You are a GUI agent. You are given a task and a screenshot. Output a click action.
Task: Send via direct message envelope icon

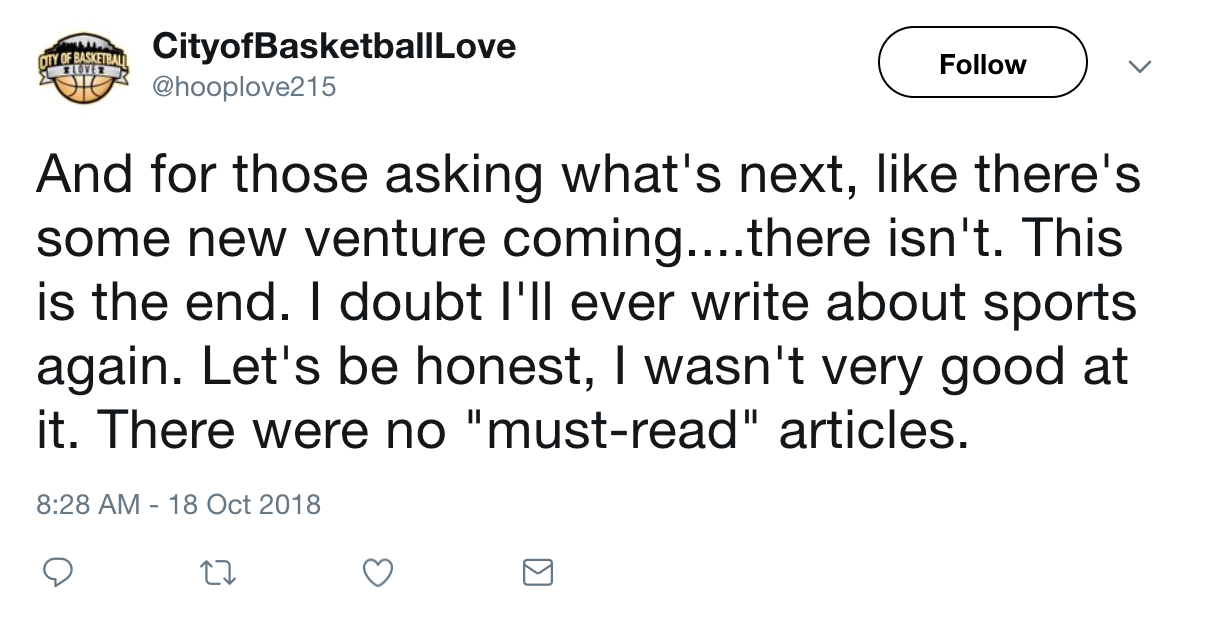pos(538,572)
